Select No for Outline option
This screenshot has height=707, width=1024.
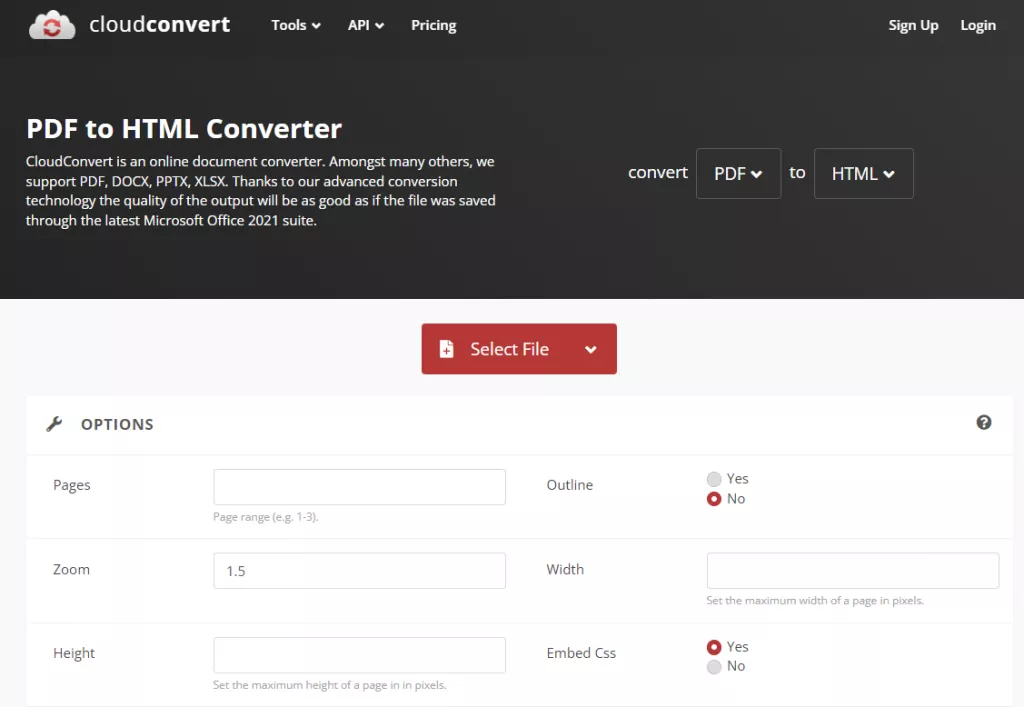pos(714,499)
